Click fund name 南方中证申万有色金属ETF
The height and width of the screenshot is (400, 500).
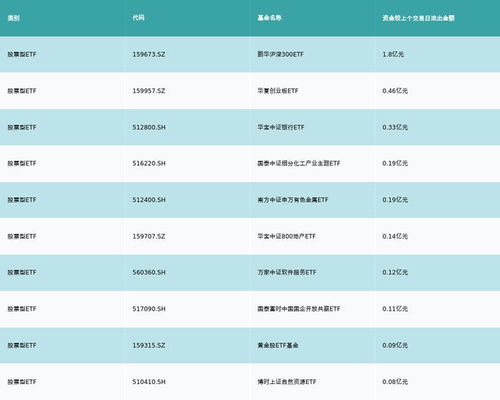click(x=293, y=200)
